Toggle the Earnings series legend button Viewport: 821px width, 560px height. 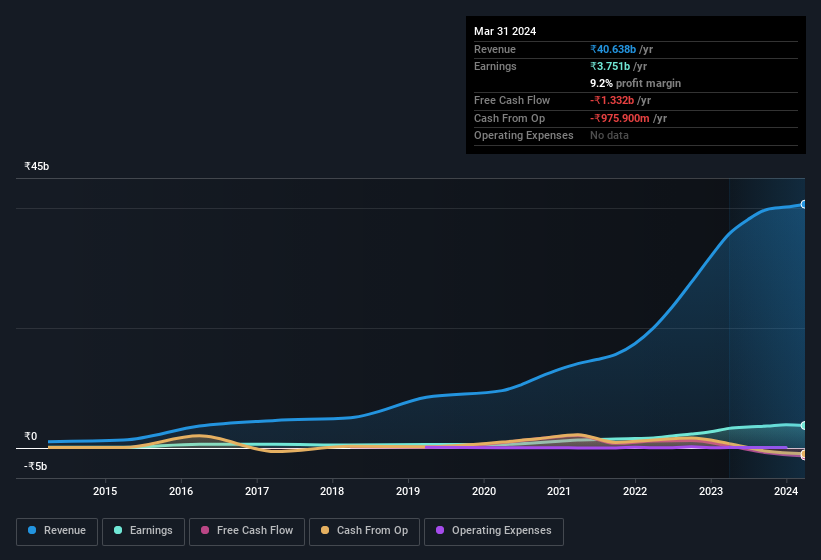point(143,531)
